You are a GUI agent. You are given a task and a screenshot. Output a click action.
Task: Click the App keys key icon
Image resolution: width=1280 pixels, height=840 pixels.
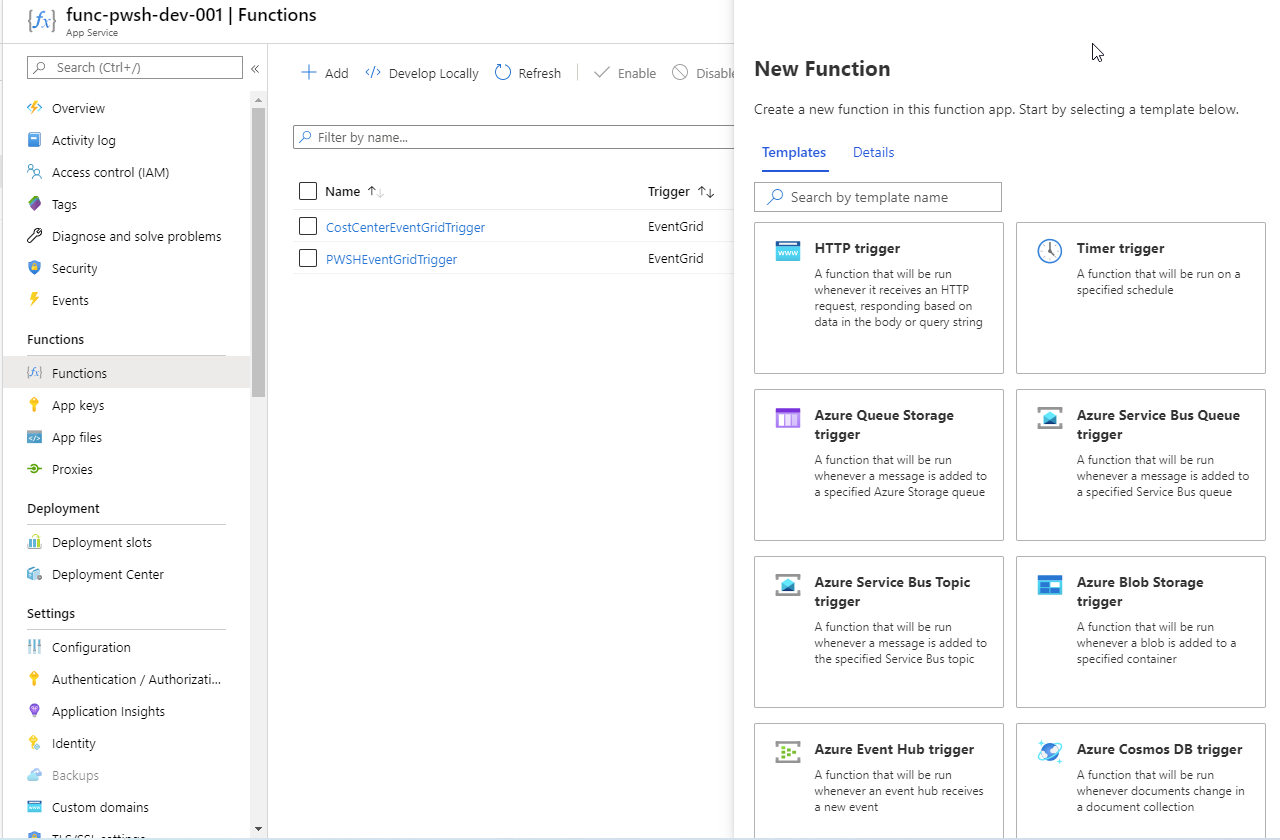tap(35, 405)
